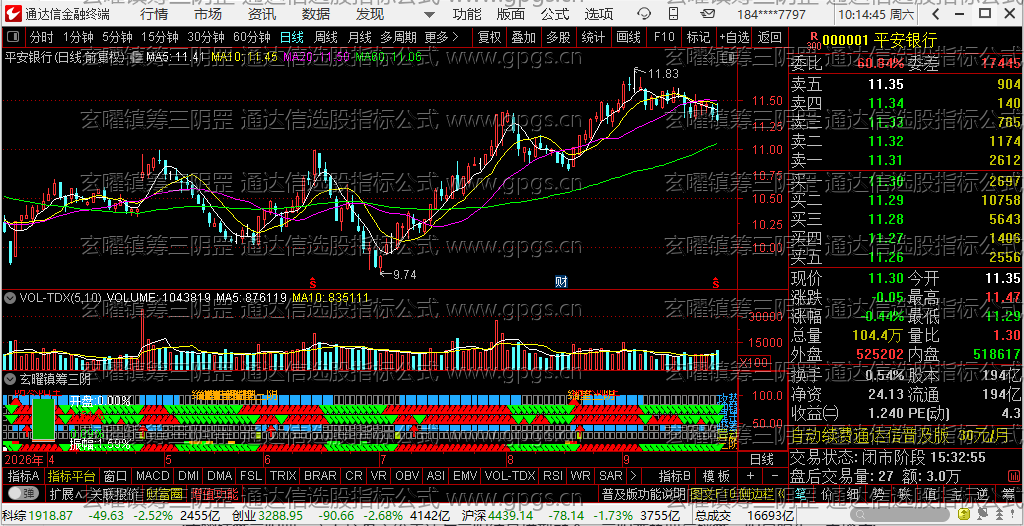Switch to 月线 monthly chart
Screen dimensions: 1024x526
pyautogui.click(x=359, y=37)
